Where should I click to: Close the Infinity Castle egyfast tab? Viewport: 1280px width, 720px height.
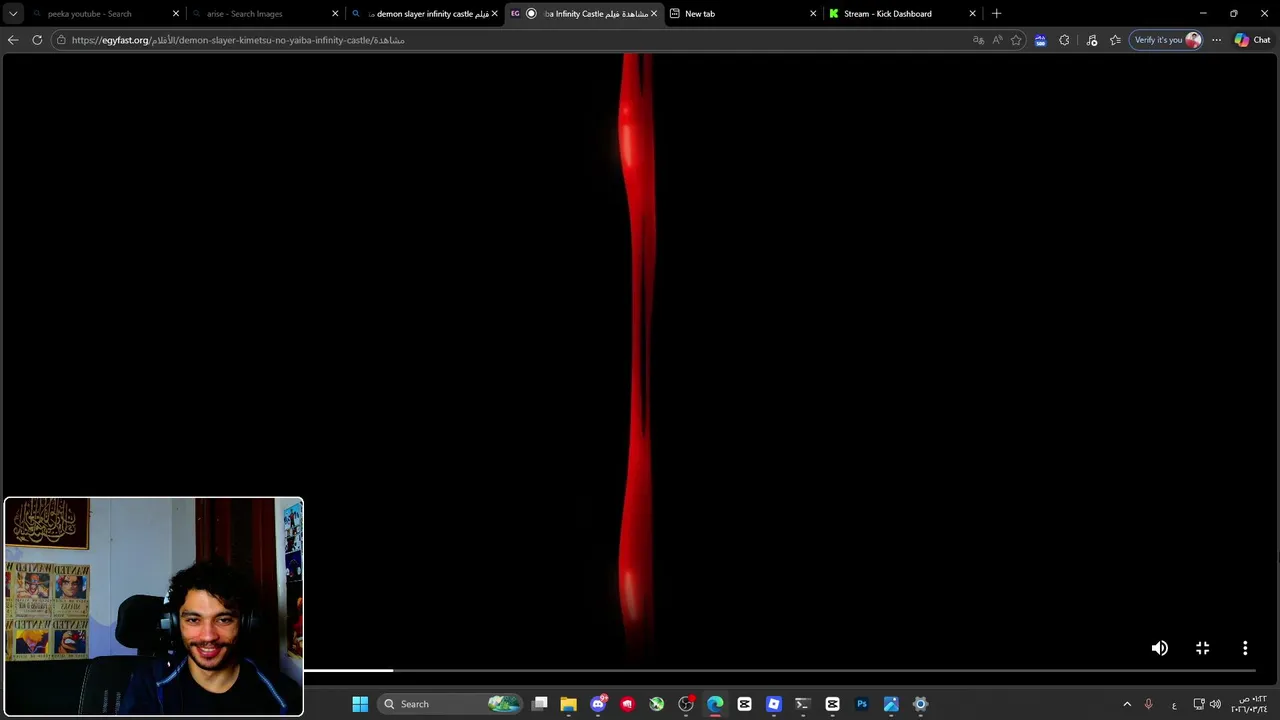click(654, 14)
